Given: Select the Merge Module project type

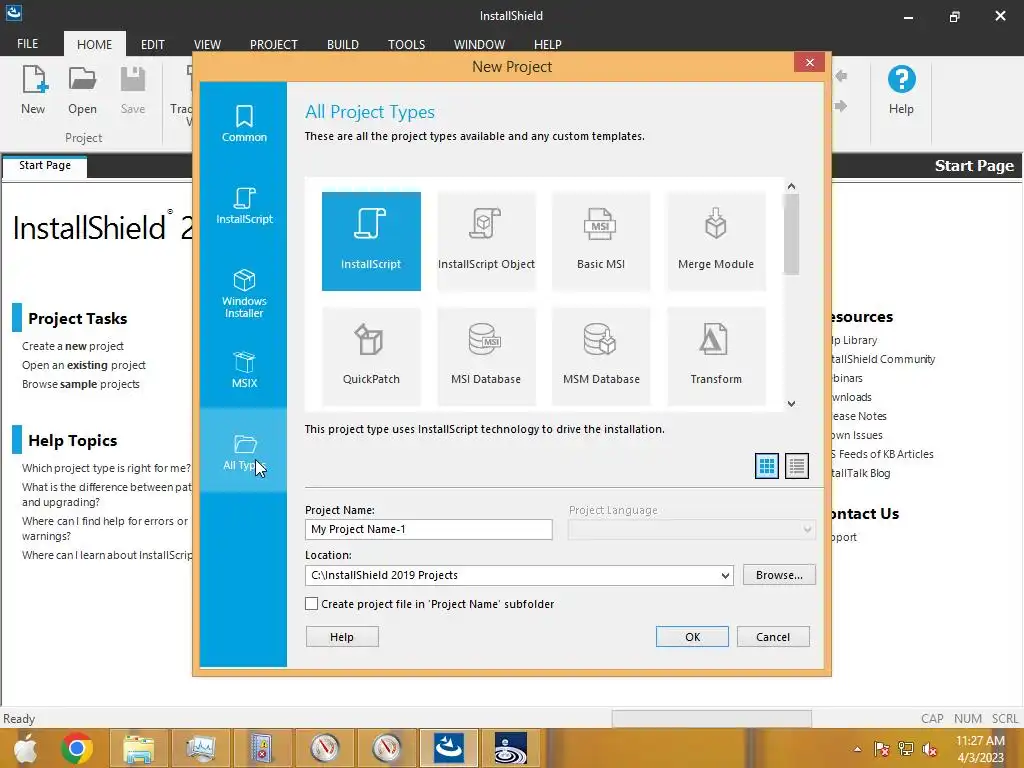Looking at the screenshot, I should (x=716, y=241).
